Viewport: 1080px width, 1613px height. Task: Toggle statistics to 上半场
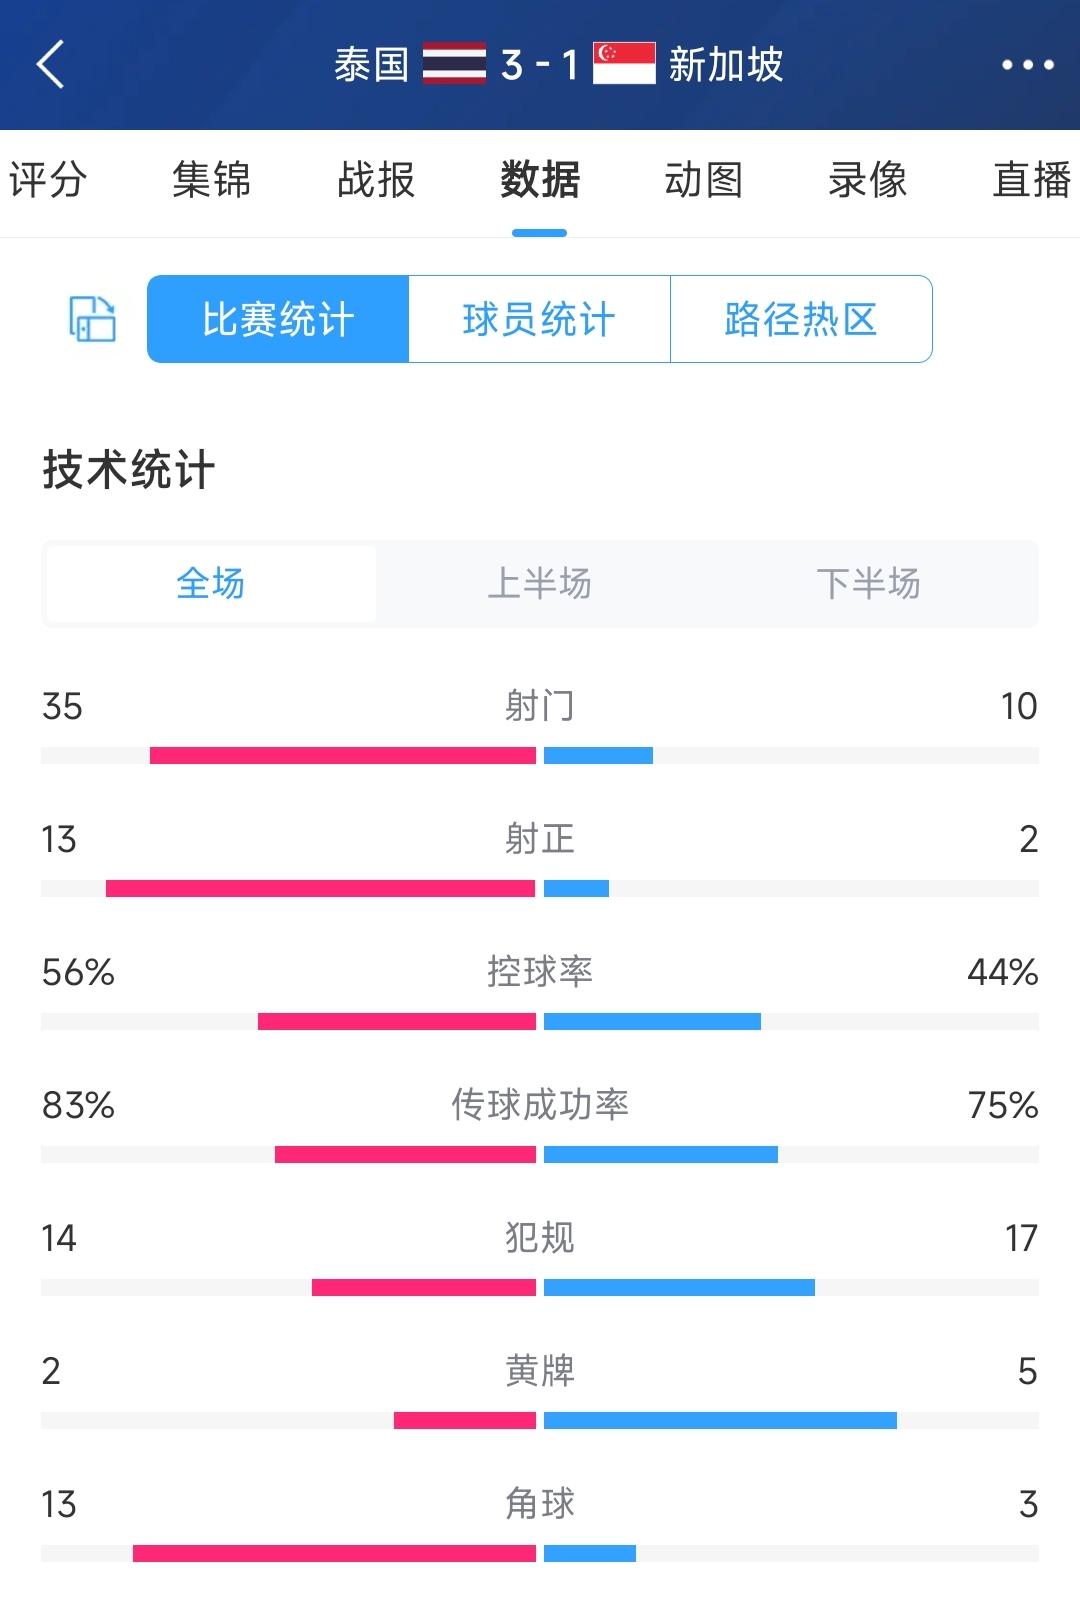pyautogui.click(x=540, y=584)
